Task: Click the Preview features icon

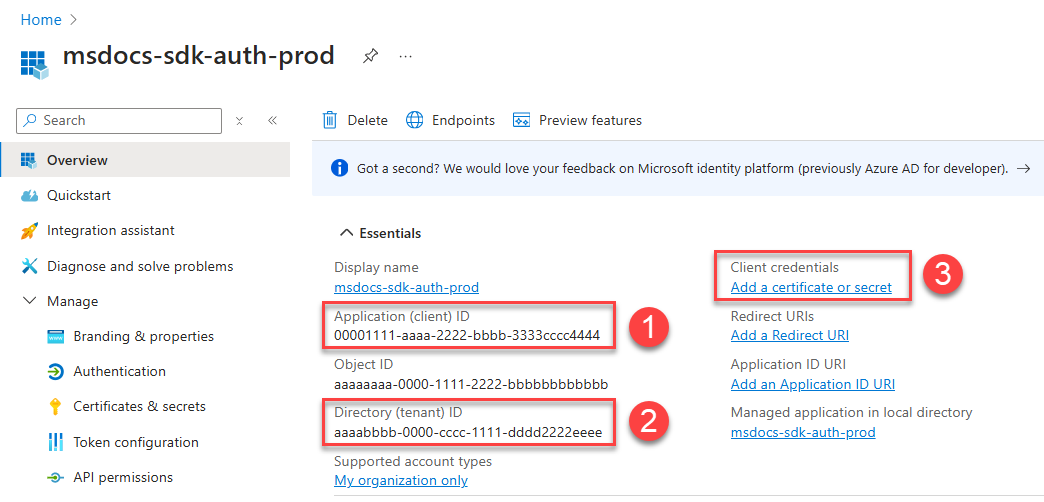Action: click(521, 120)
